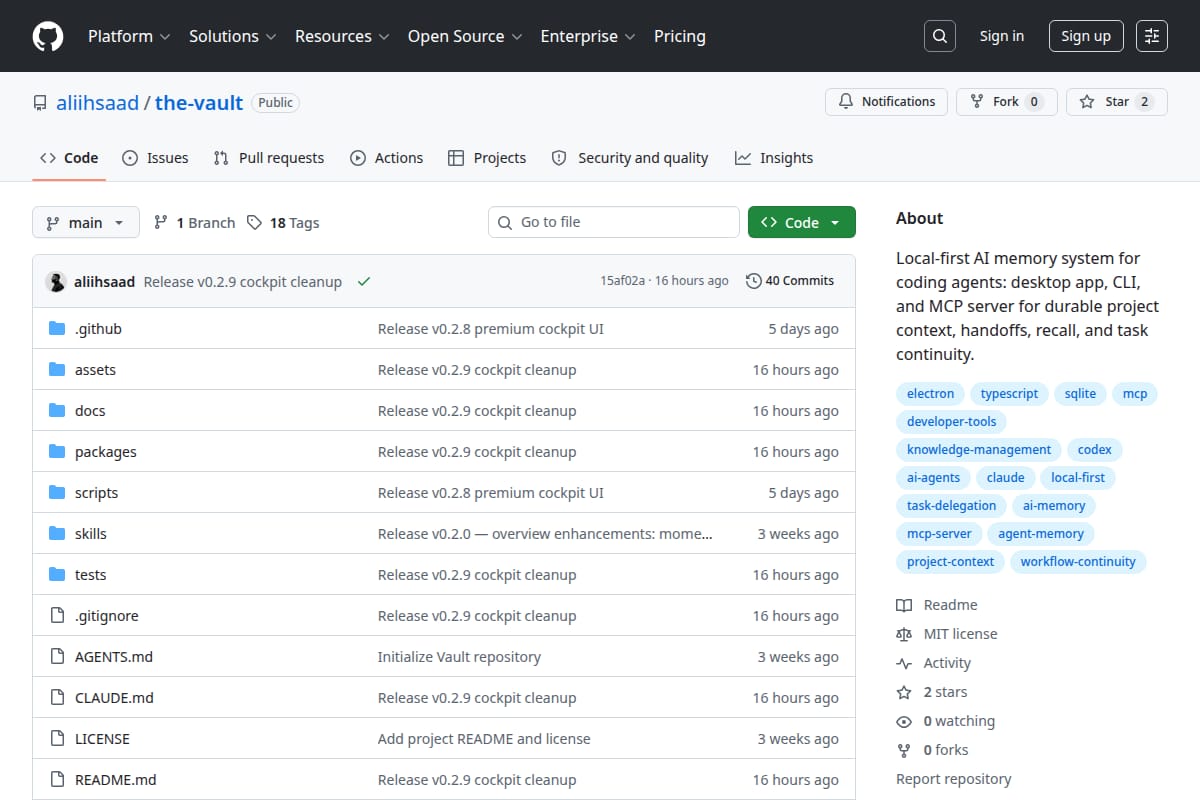The image size is (1200, 800).
Task: Open the aliihsaad owner link
Action: (97, 103)
